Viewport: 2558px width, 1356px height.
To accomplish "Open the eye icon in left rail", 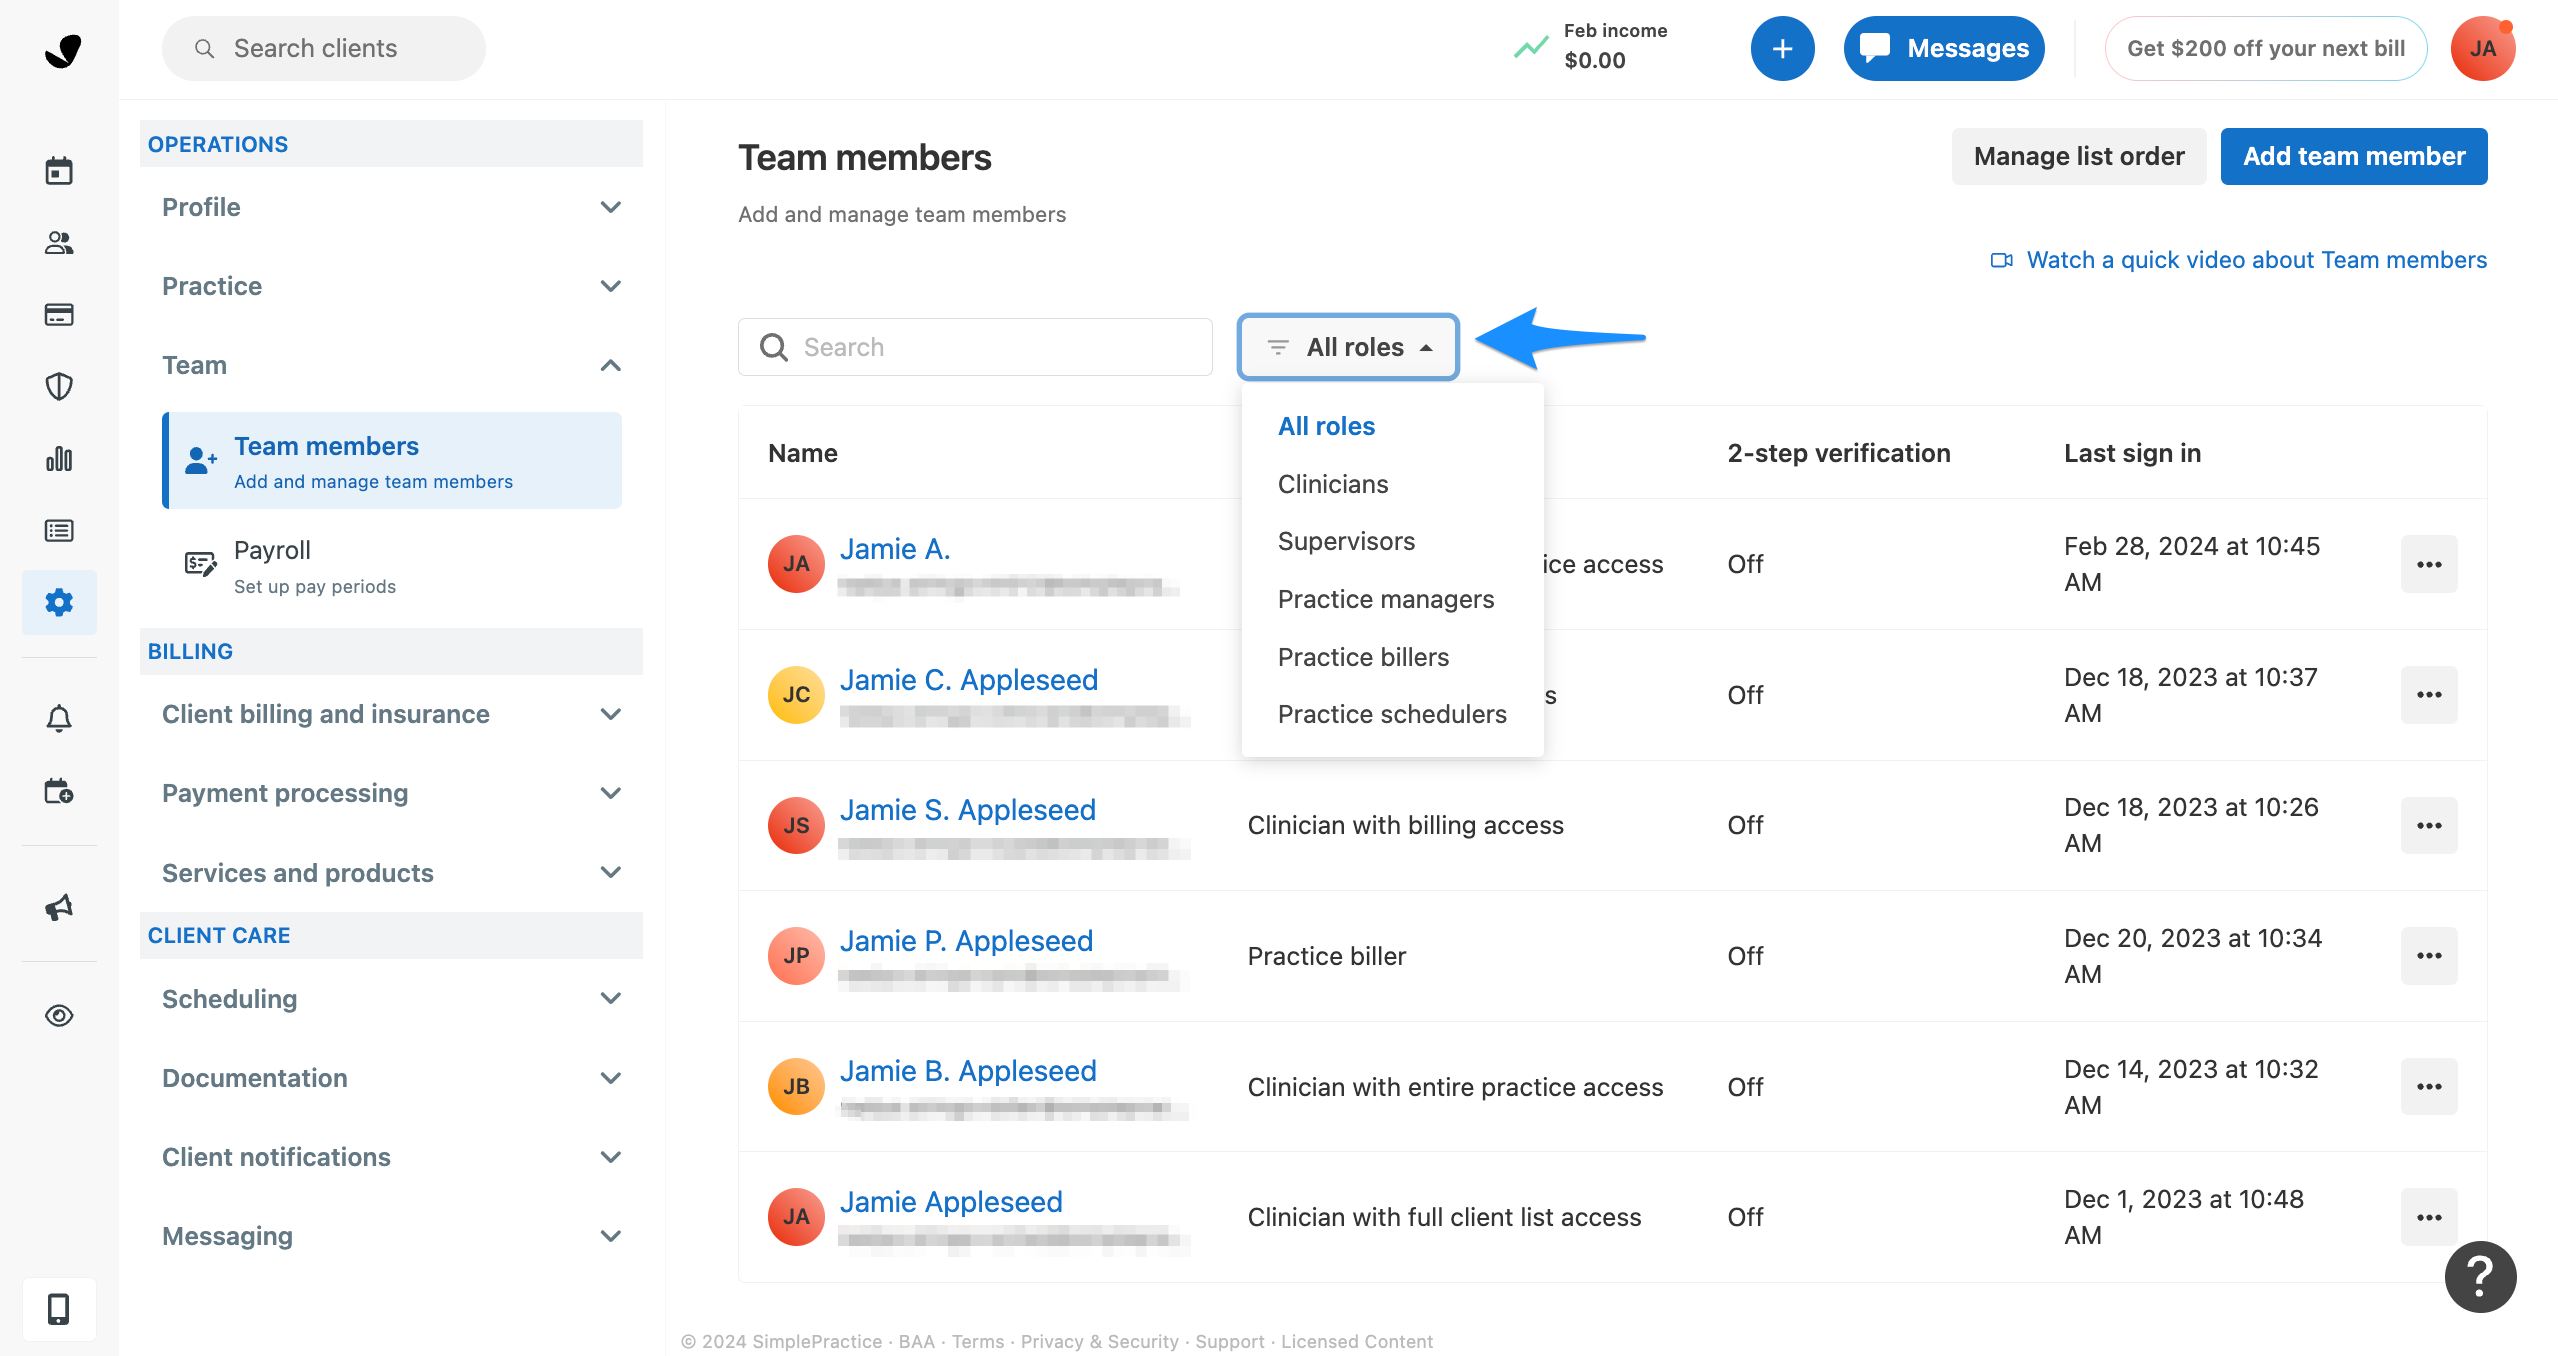I will coord(59,1016).
